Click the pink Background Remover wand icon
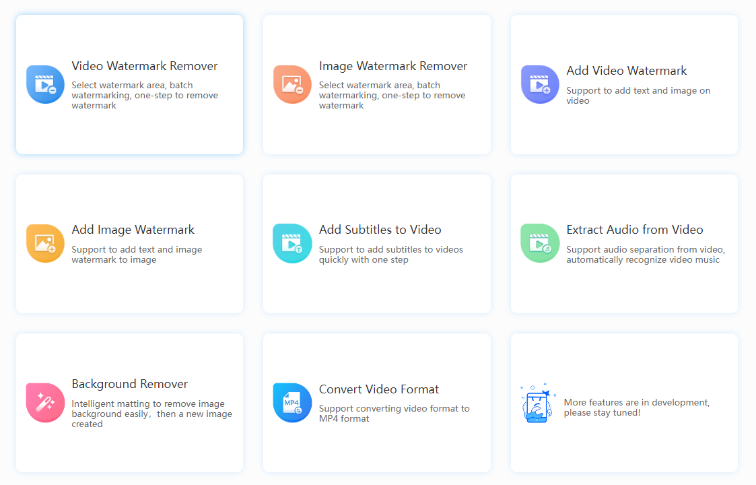Viewport: 756px width, 485px height. pos(45,403)
